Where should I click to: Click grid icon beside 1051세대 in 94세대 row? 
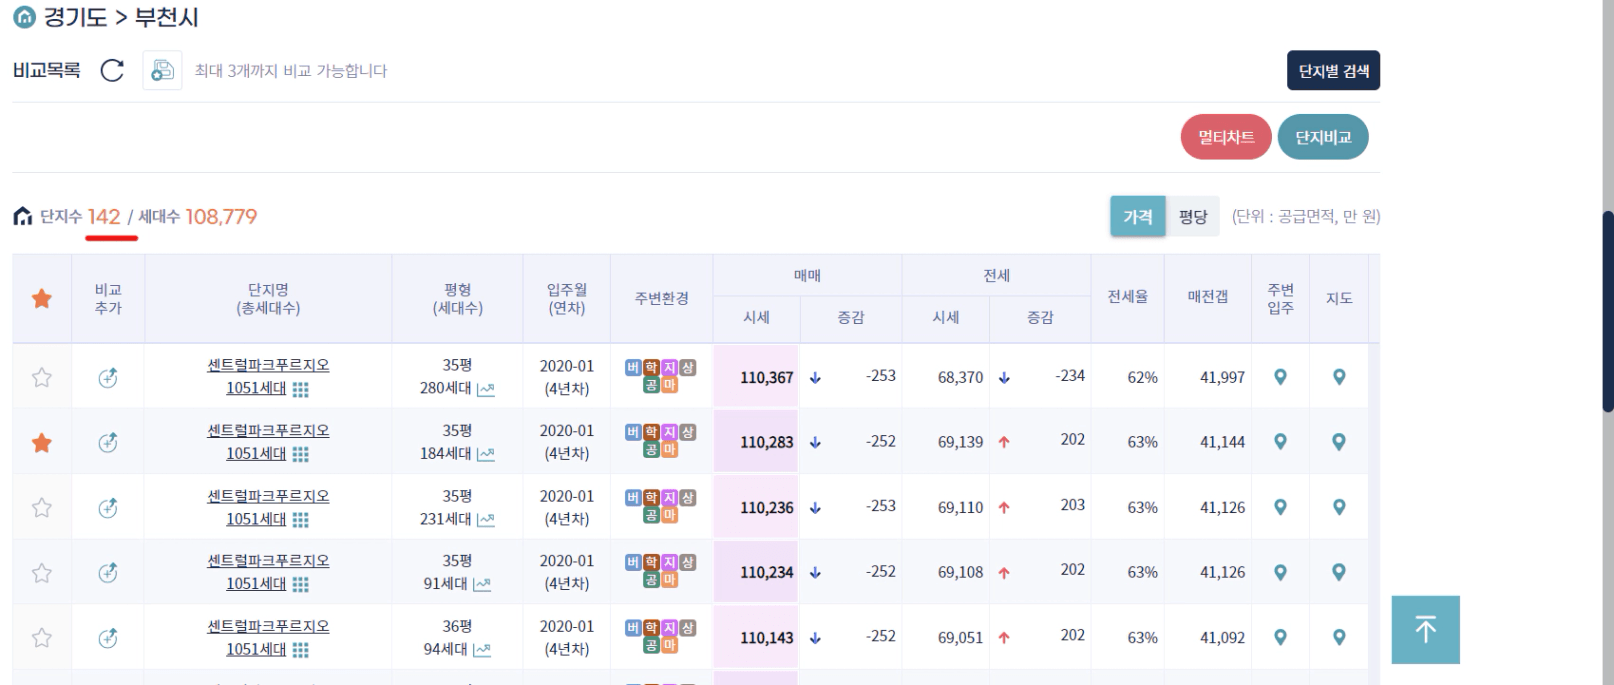point(300,650)
